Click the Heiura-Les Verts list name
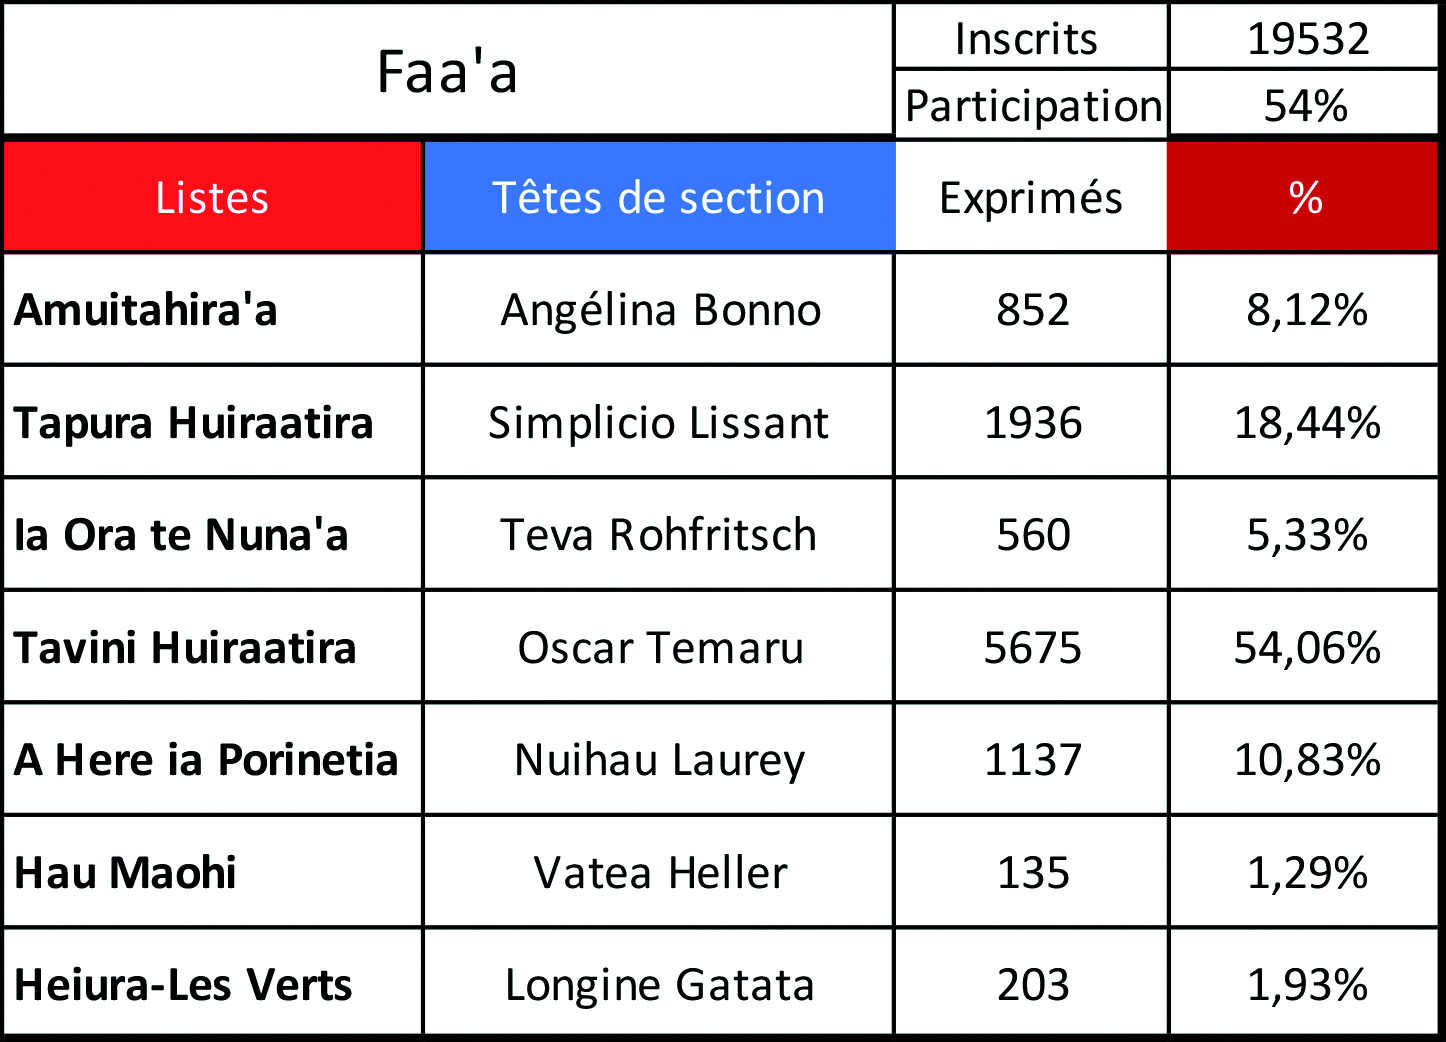Screen dimensions: 1446x1042 point(183,985)
